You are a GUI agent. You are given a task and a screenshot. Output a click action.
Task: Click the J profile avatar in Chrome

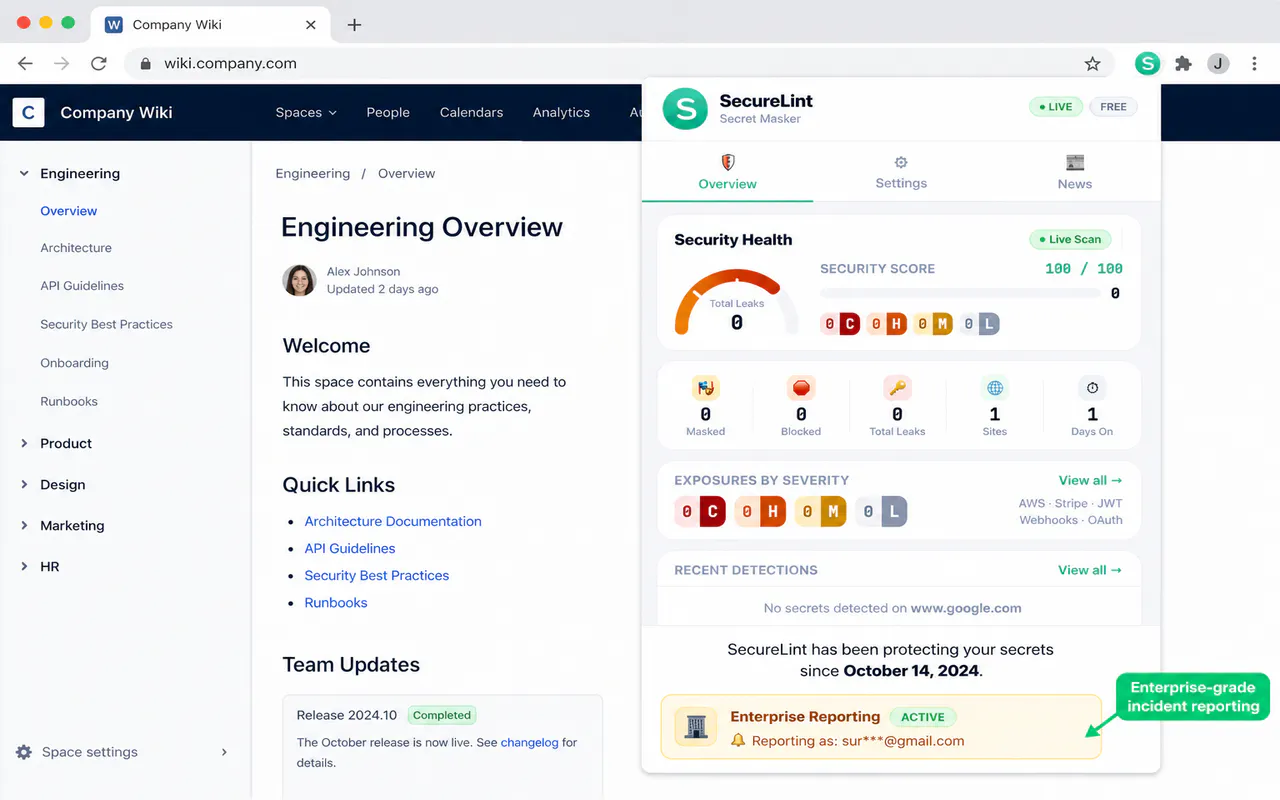pos(1217,63)
